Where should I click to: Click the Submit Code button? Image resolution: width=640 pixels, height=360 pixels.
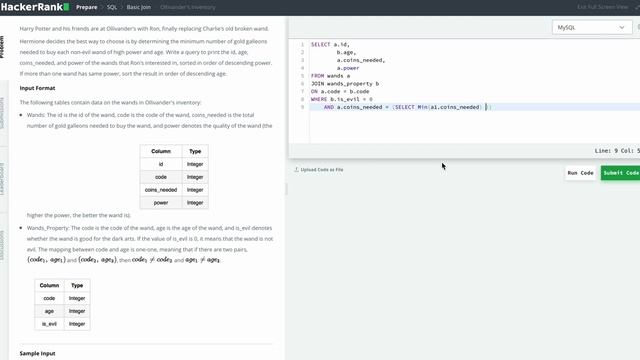click(x=620, y=173)
